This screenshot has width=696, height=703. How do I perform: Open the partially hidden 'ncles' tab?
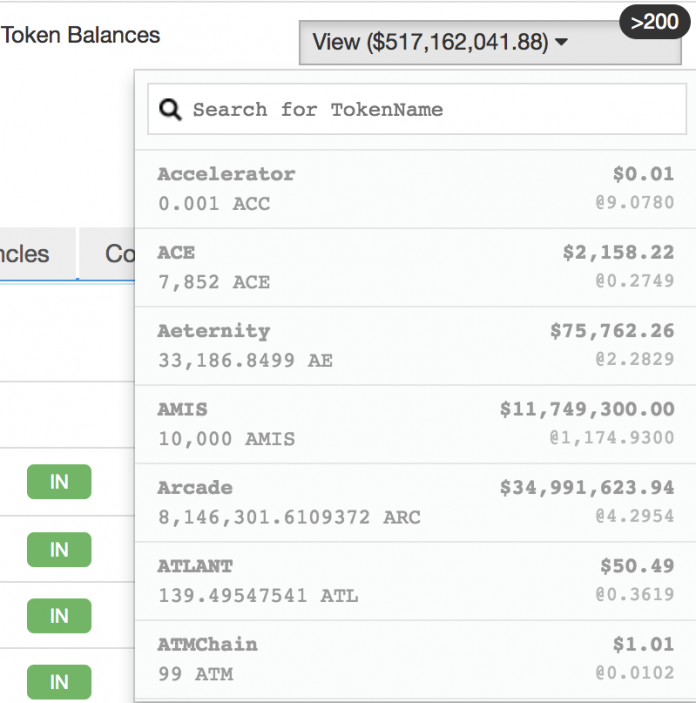tap(38, 254)
